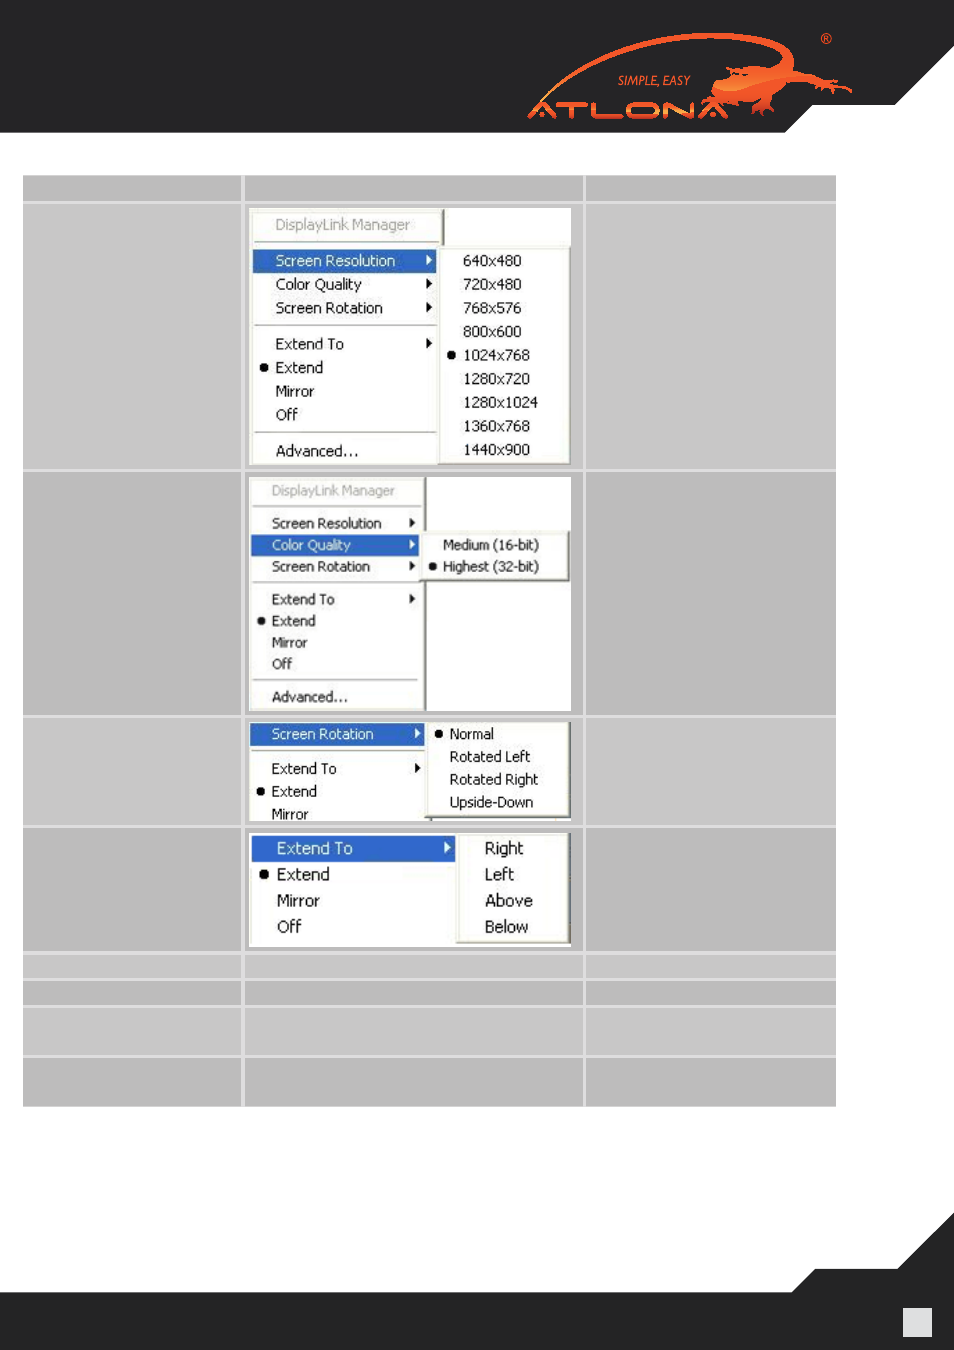The width and height of the screenshot is (954, 1350).
Task: Expand Extend To arrow beside resolution list
Action: click(x=429, y=344)
